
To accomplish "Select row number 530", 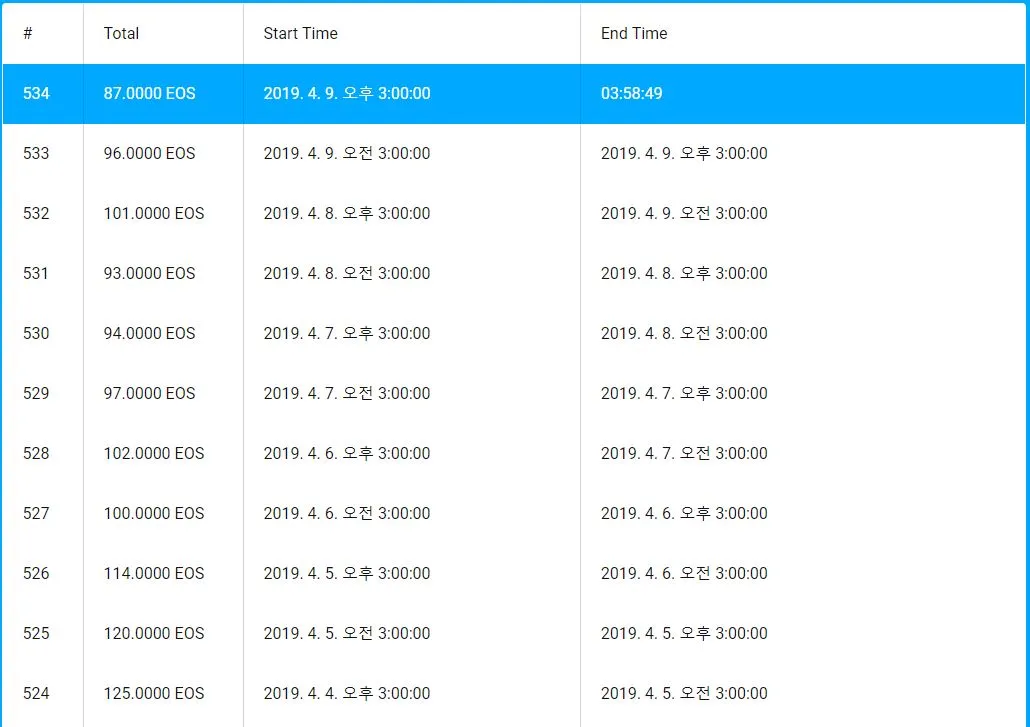I will point(36,334).
